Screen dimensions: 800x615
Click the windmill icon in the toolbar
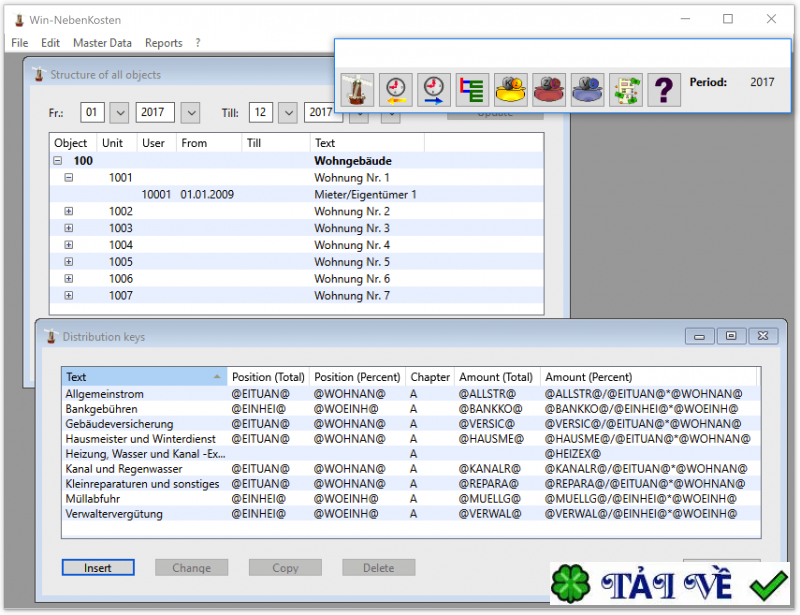tap(357, 90)
